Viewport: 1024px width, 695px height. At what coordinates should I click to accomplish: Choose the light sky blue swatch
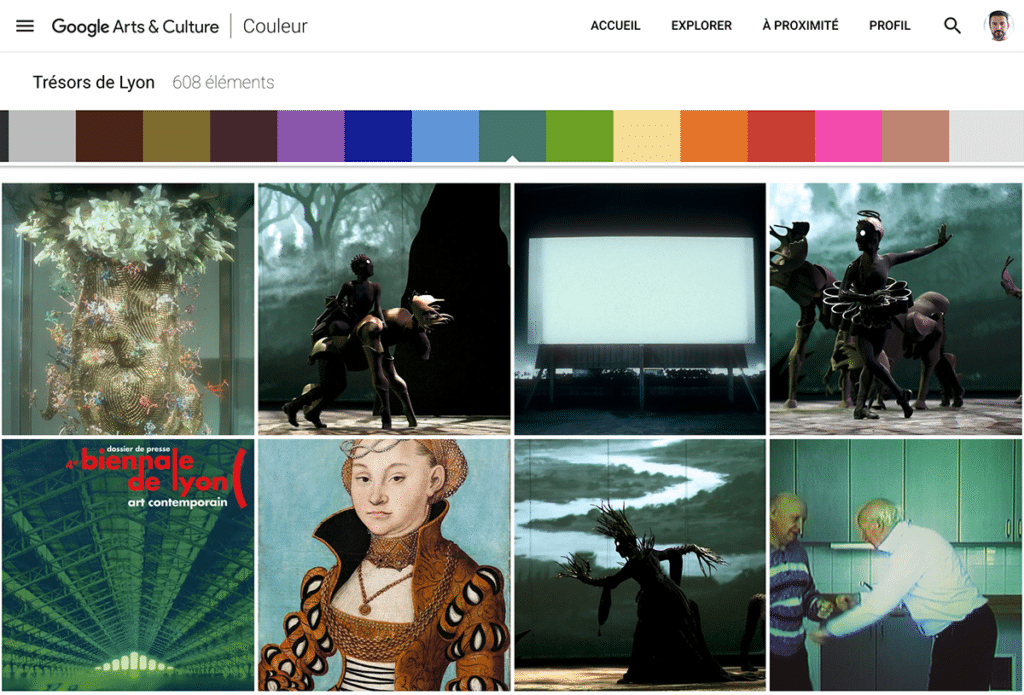pos(445,136)
